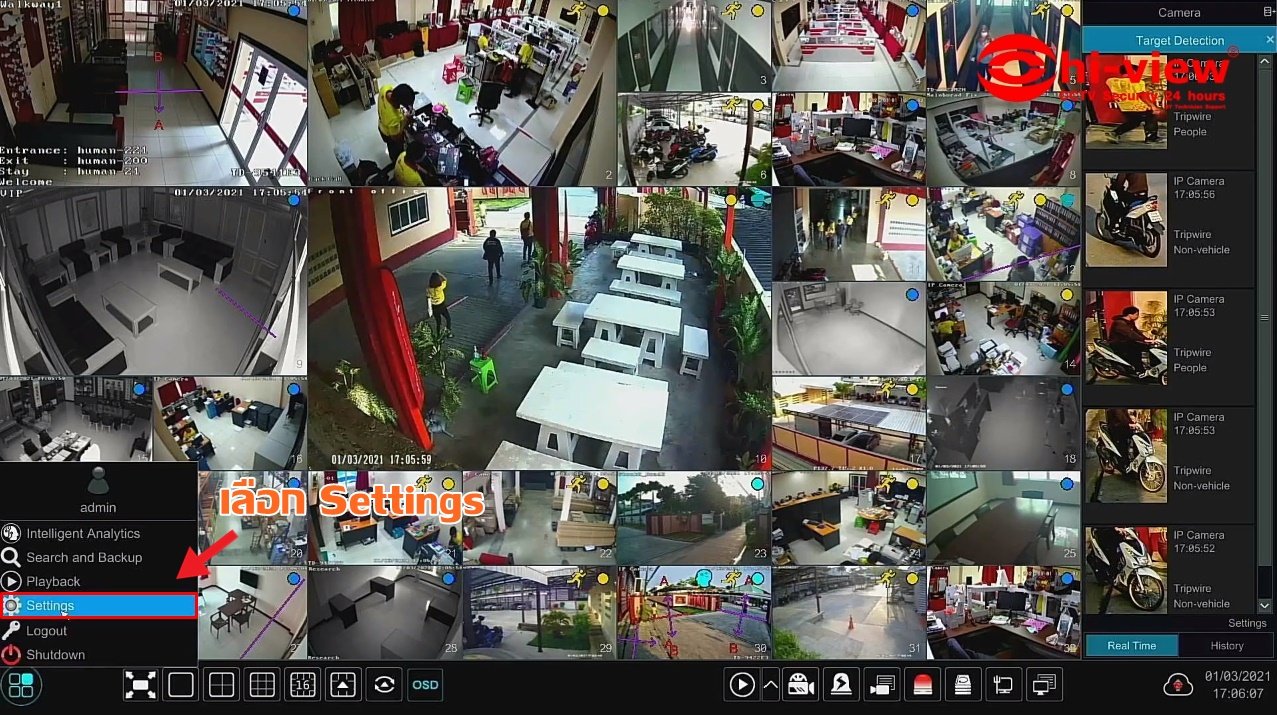
Task: Enter full screen display mode
Action: click(x=140, y=684)
